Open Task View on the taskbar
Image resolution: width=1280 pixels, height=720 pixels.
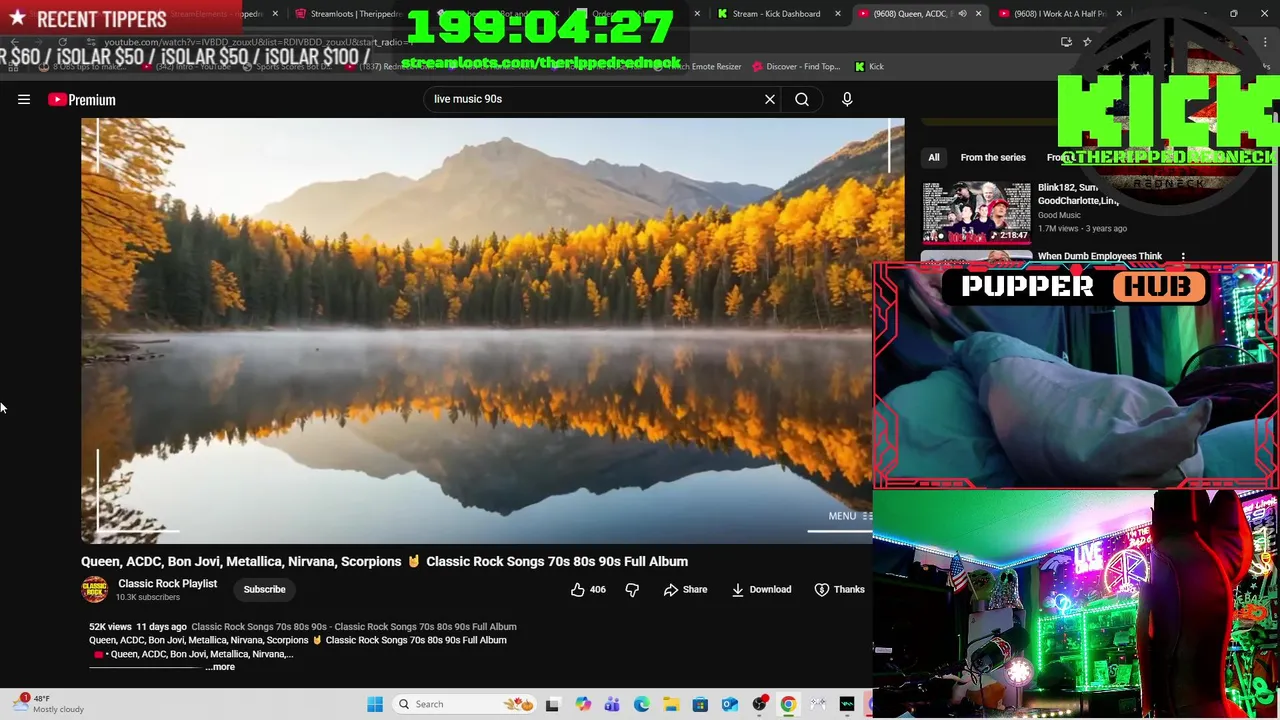pos(552,704)
